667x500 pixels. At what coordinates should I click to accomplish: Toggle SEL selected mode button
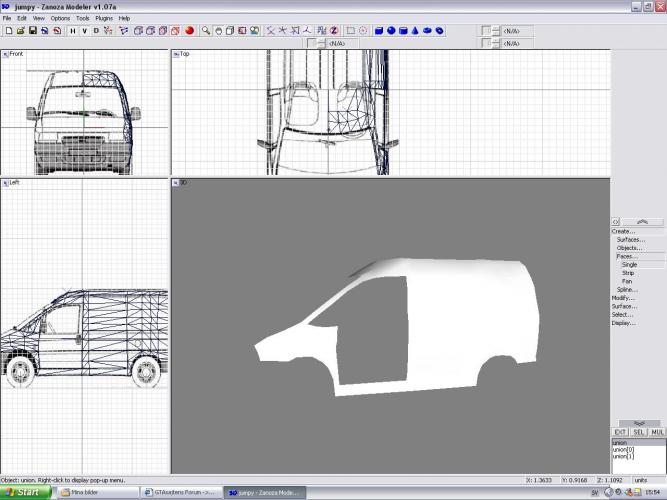tap(638, 432)
